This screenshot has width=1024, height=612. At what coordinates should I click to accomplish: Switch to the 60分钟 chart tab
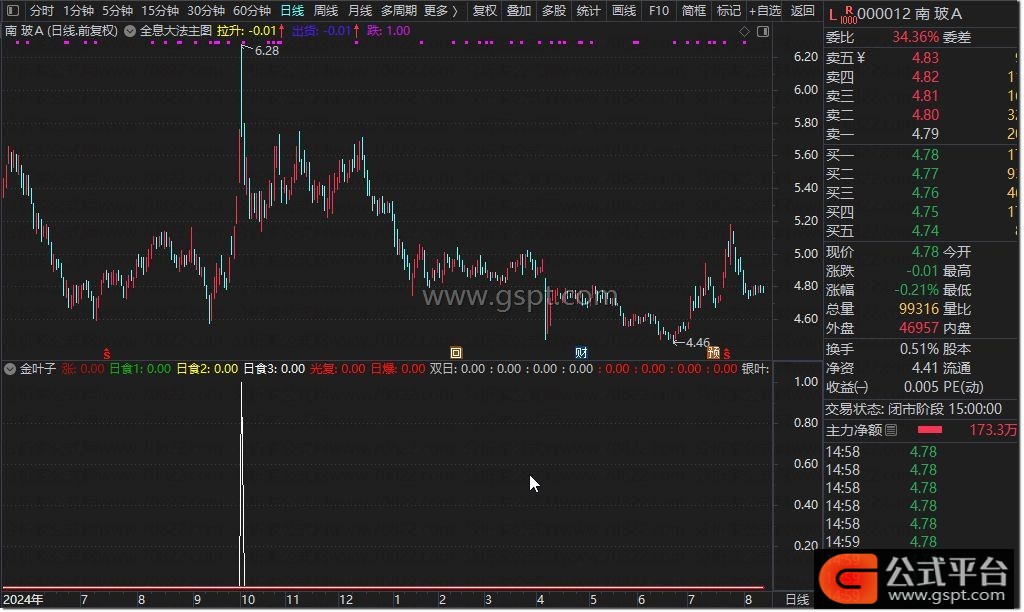coord(252,10)
